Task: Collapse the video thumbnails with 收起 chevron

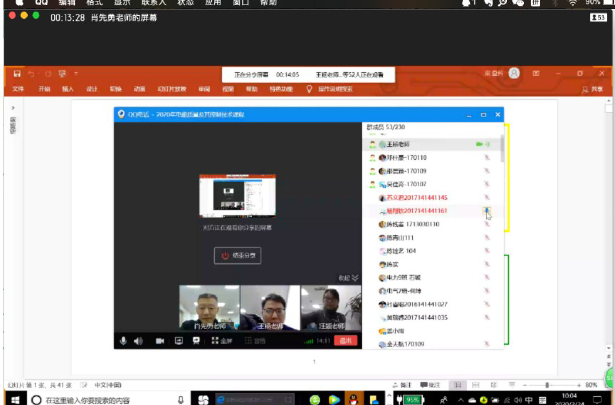Action: 346,277
